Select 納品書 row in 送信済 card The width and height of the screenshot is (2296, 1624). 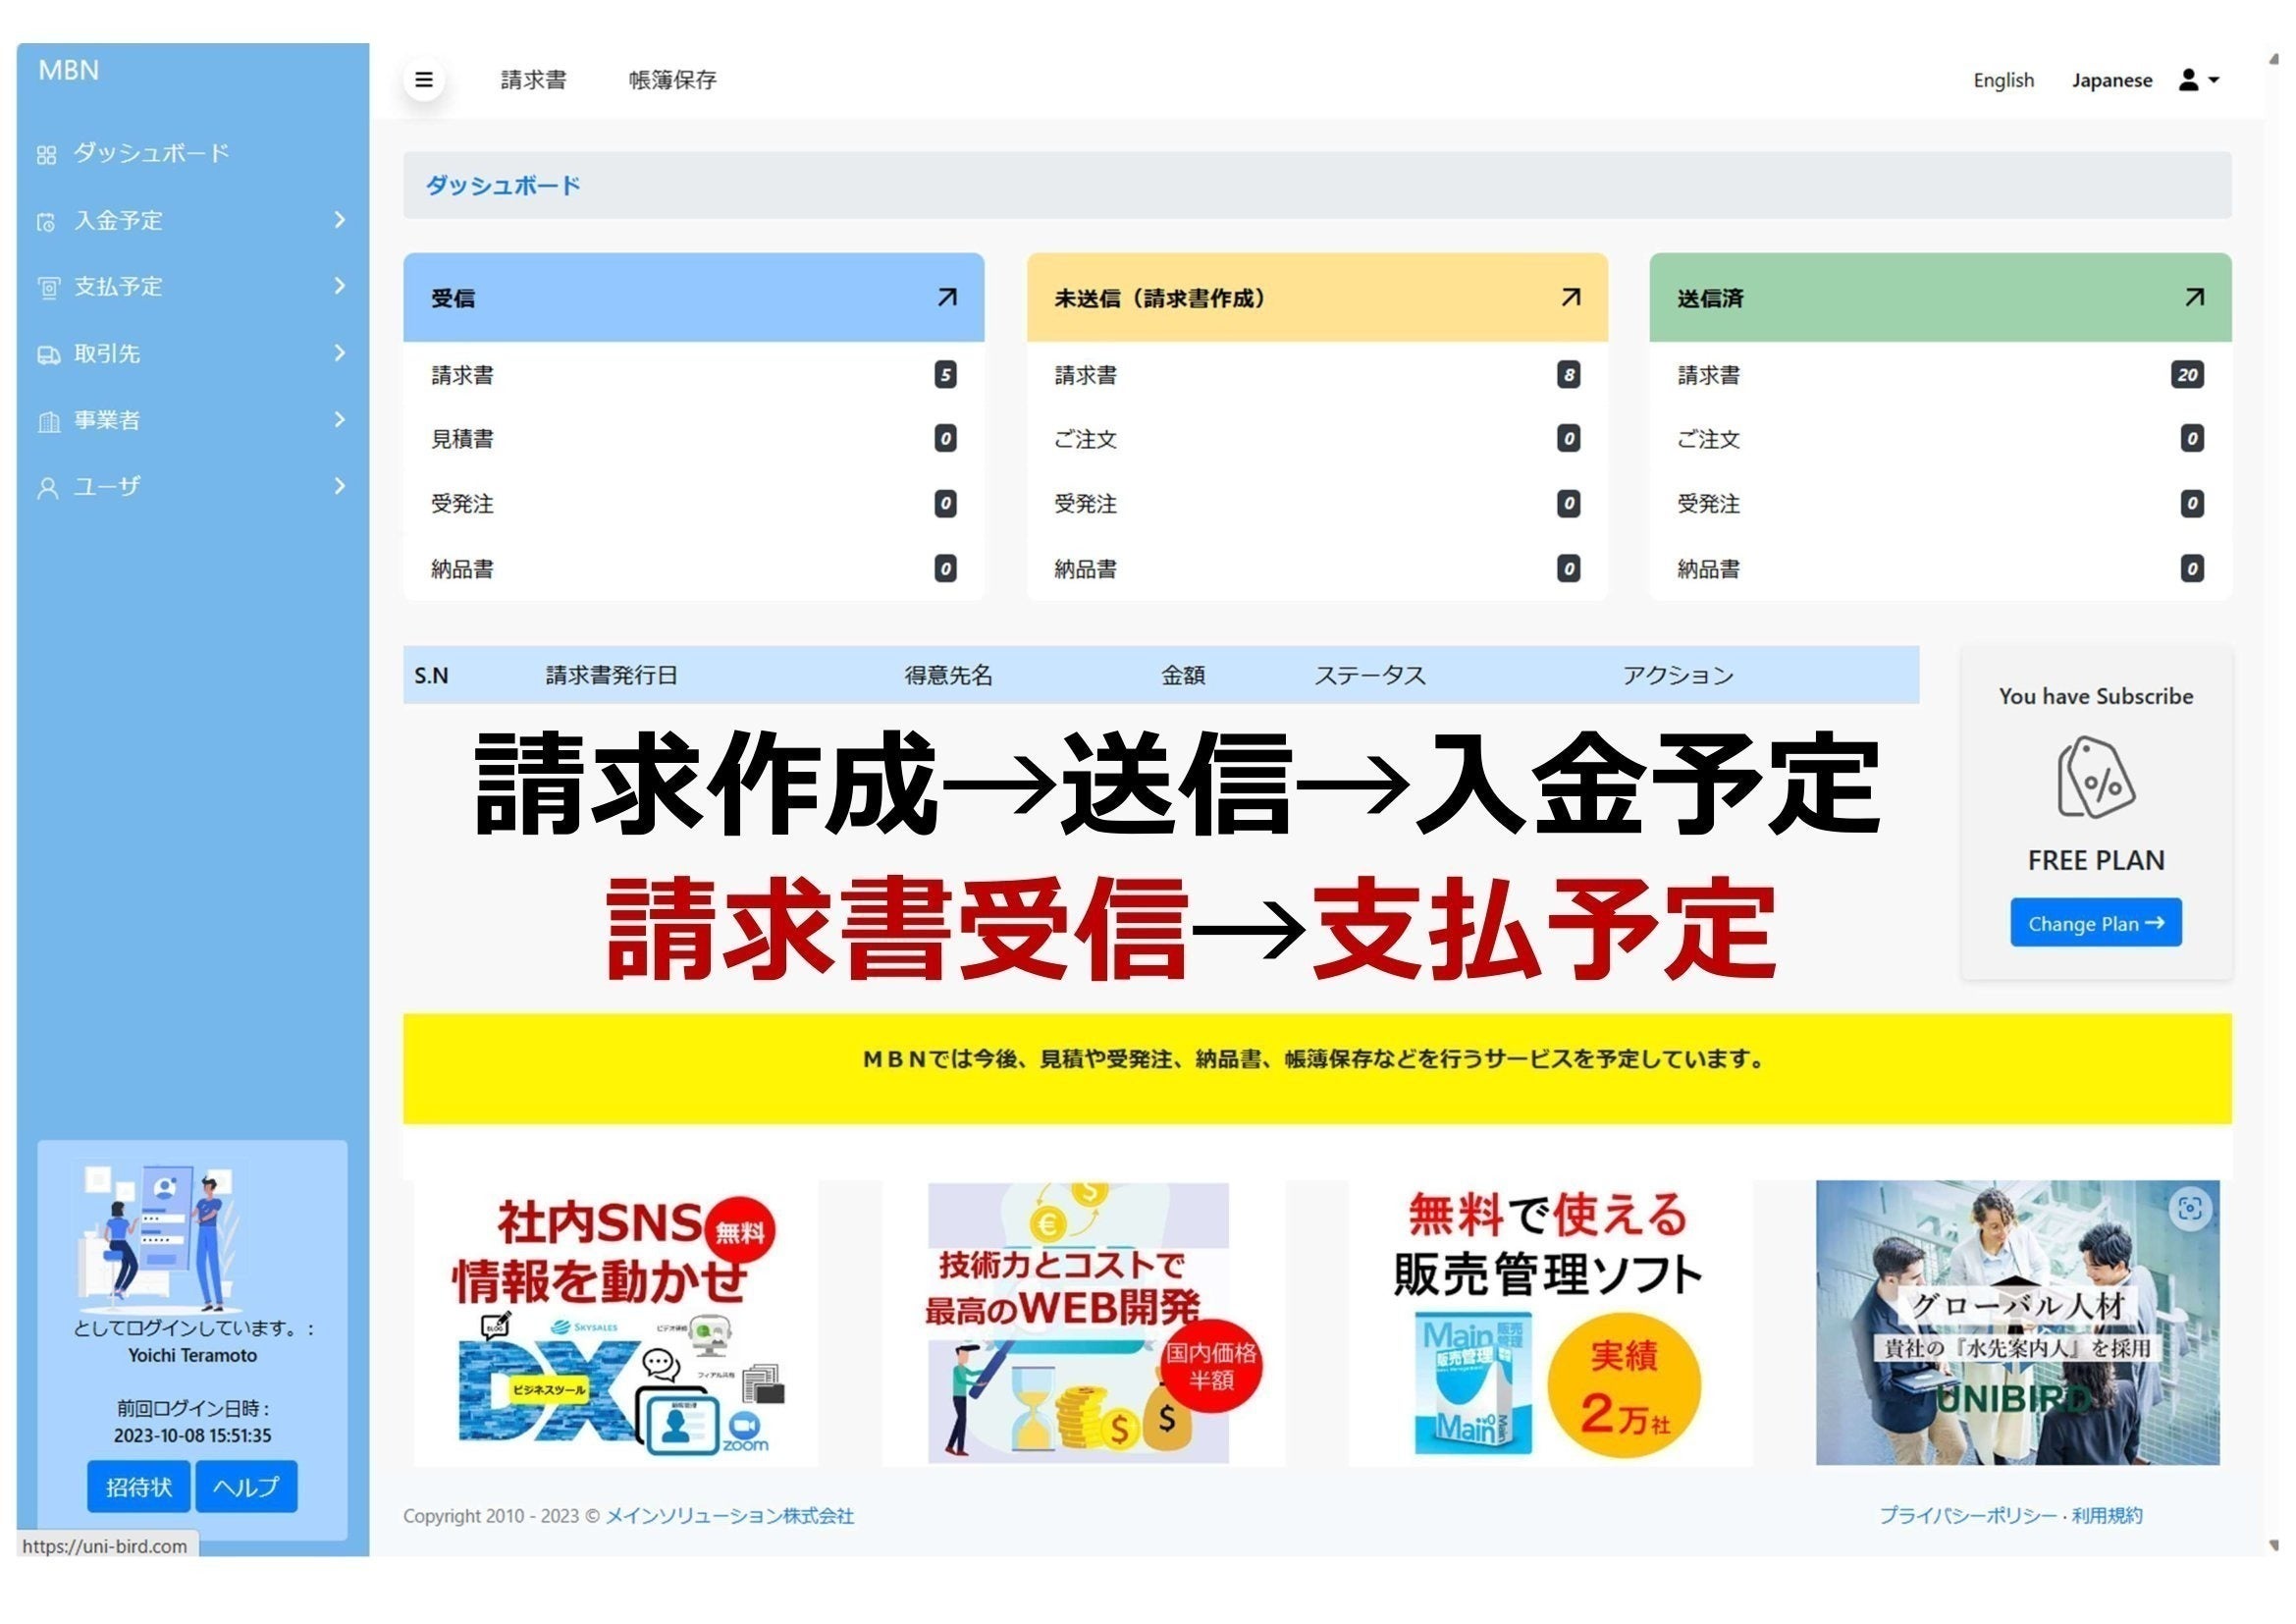tap(1940, 569)
